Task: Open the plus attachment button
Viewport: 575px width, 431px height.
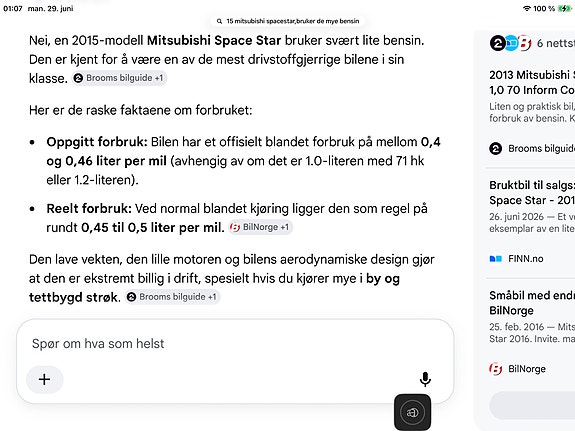Action: (44, 379)
